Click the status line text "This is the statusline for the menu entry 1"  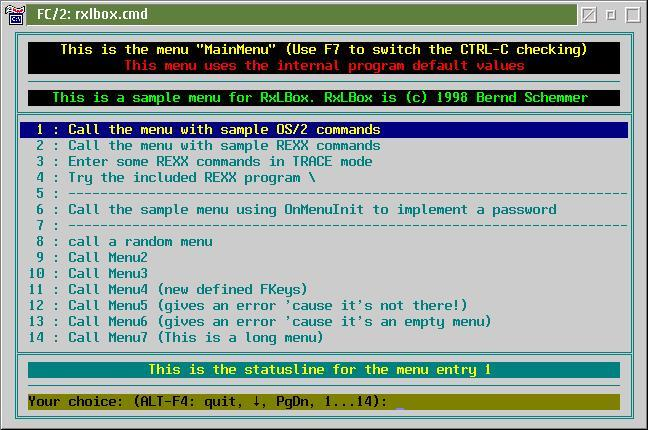[x=319, y=370]
